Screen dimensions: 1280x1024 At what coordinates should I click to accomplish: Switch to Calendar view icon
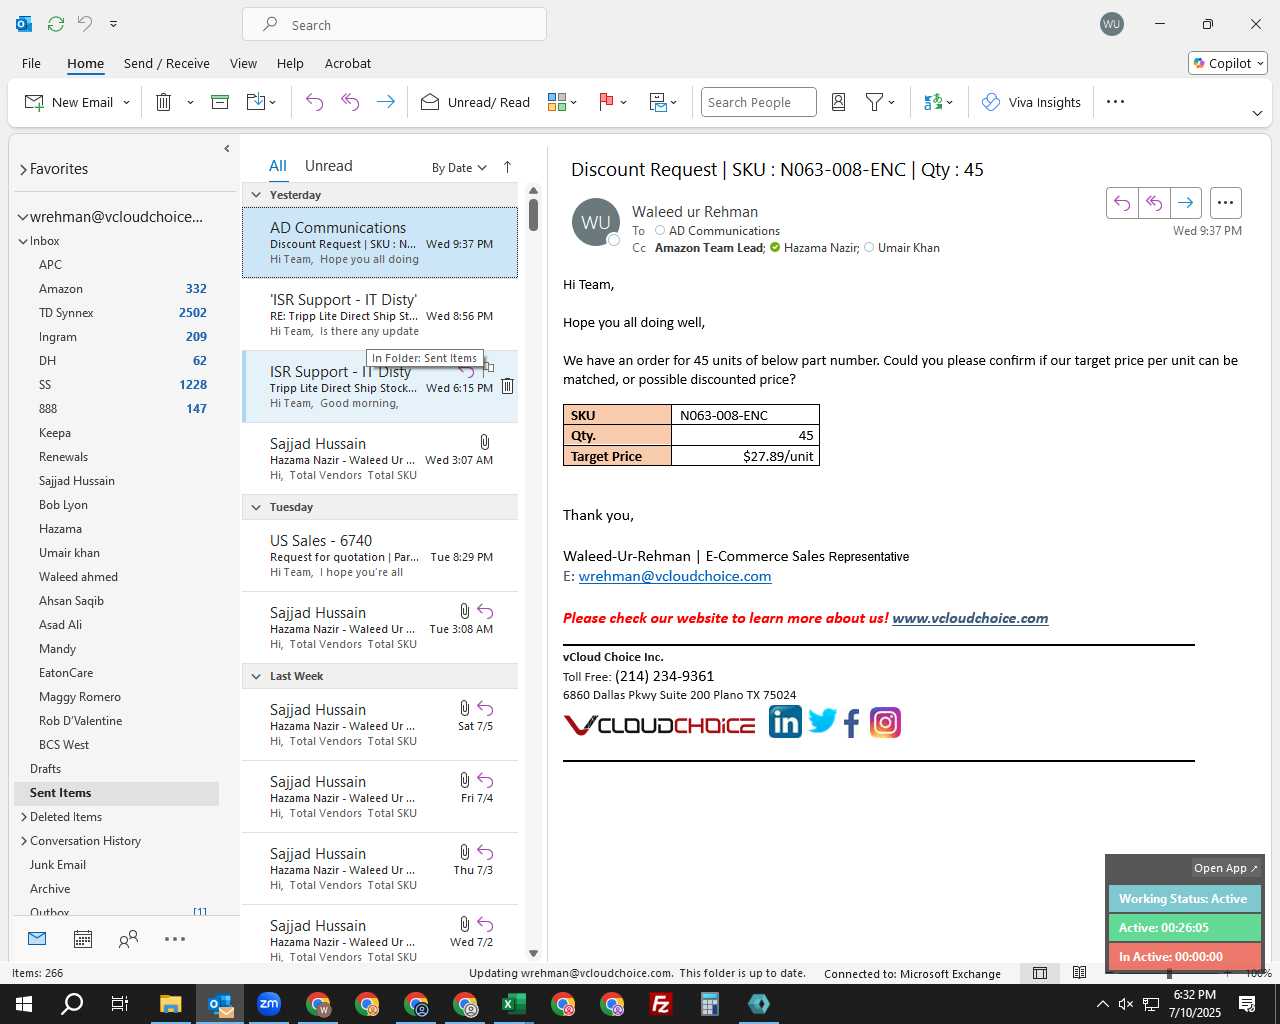pyautogui.click(x=83, y=939)
